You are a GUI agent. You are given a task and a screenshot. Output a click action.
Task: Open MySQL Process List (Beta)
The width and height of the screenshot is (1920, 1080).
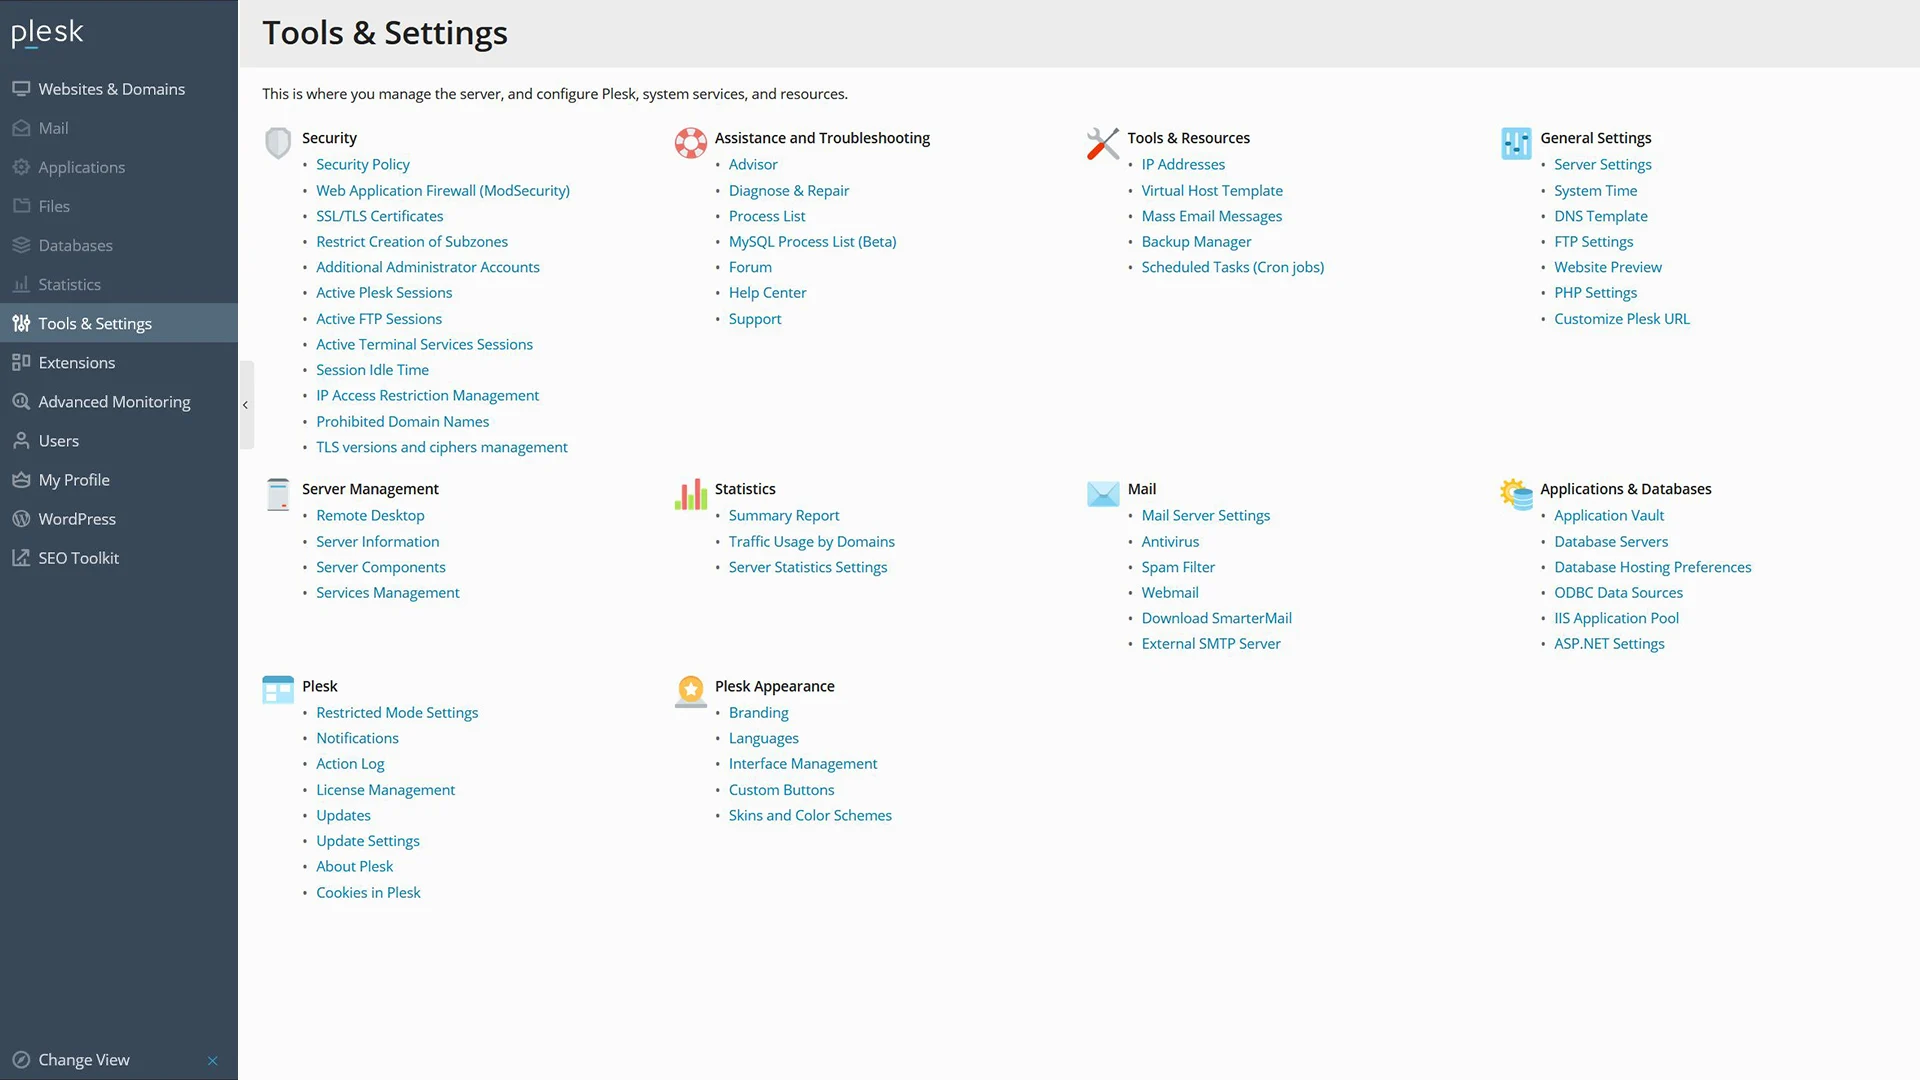point(812,241)
